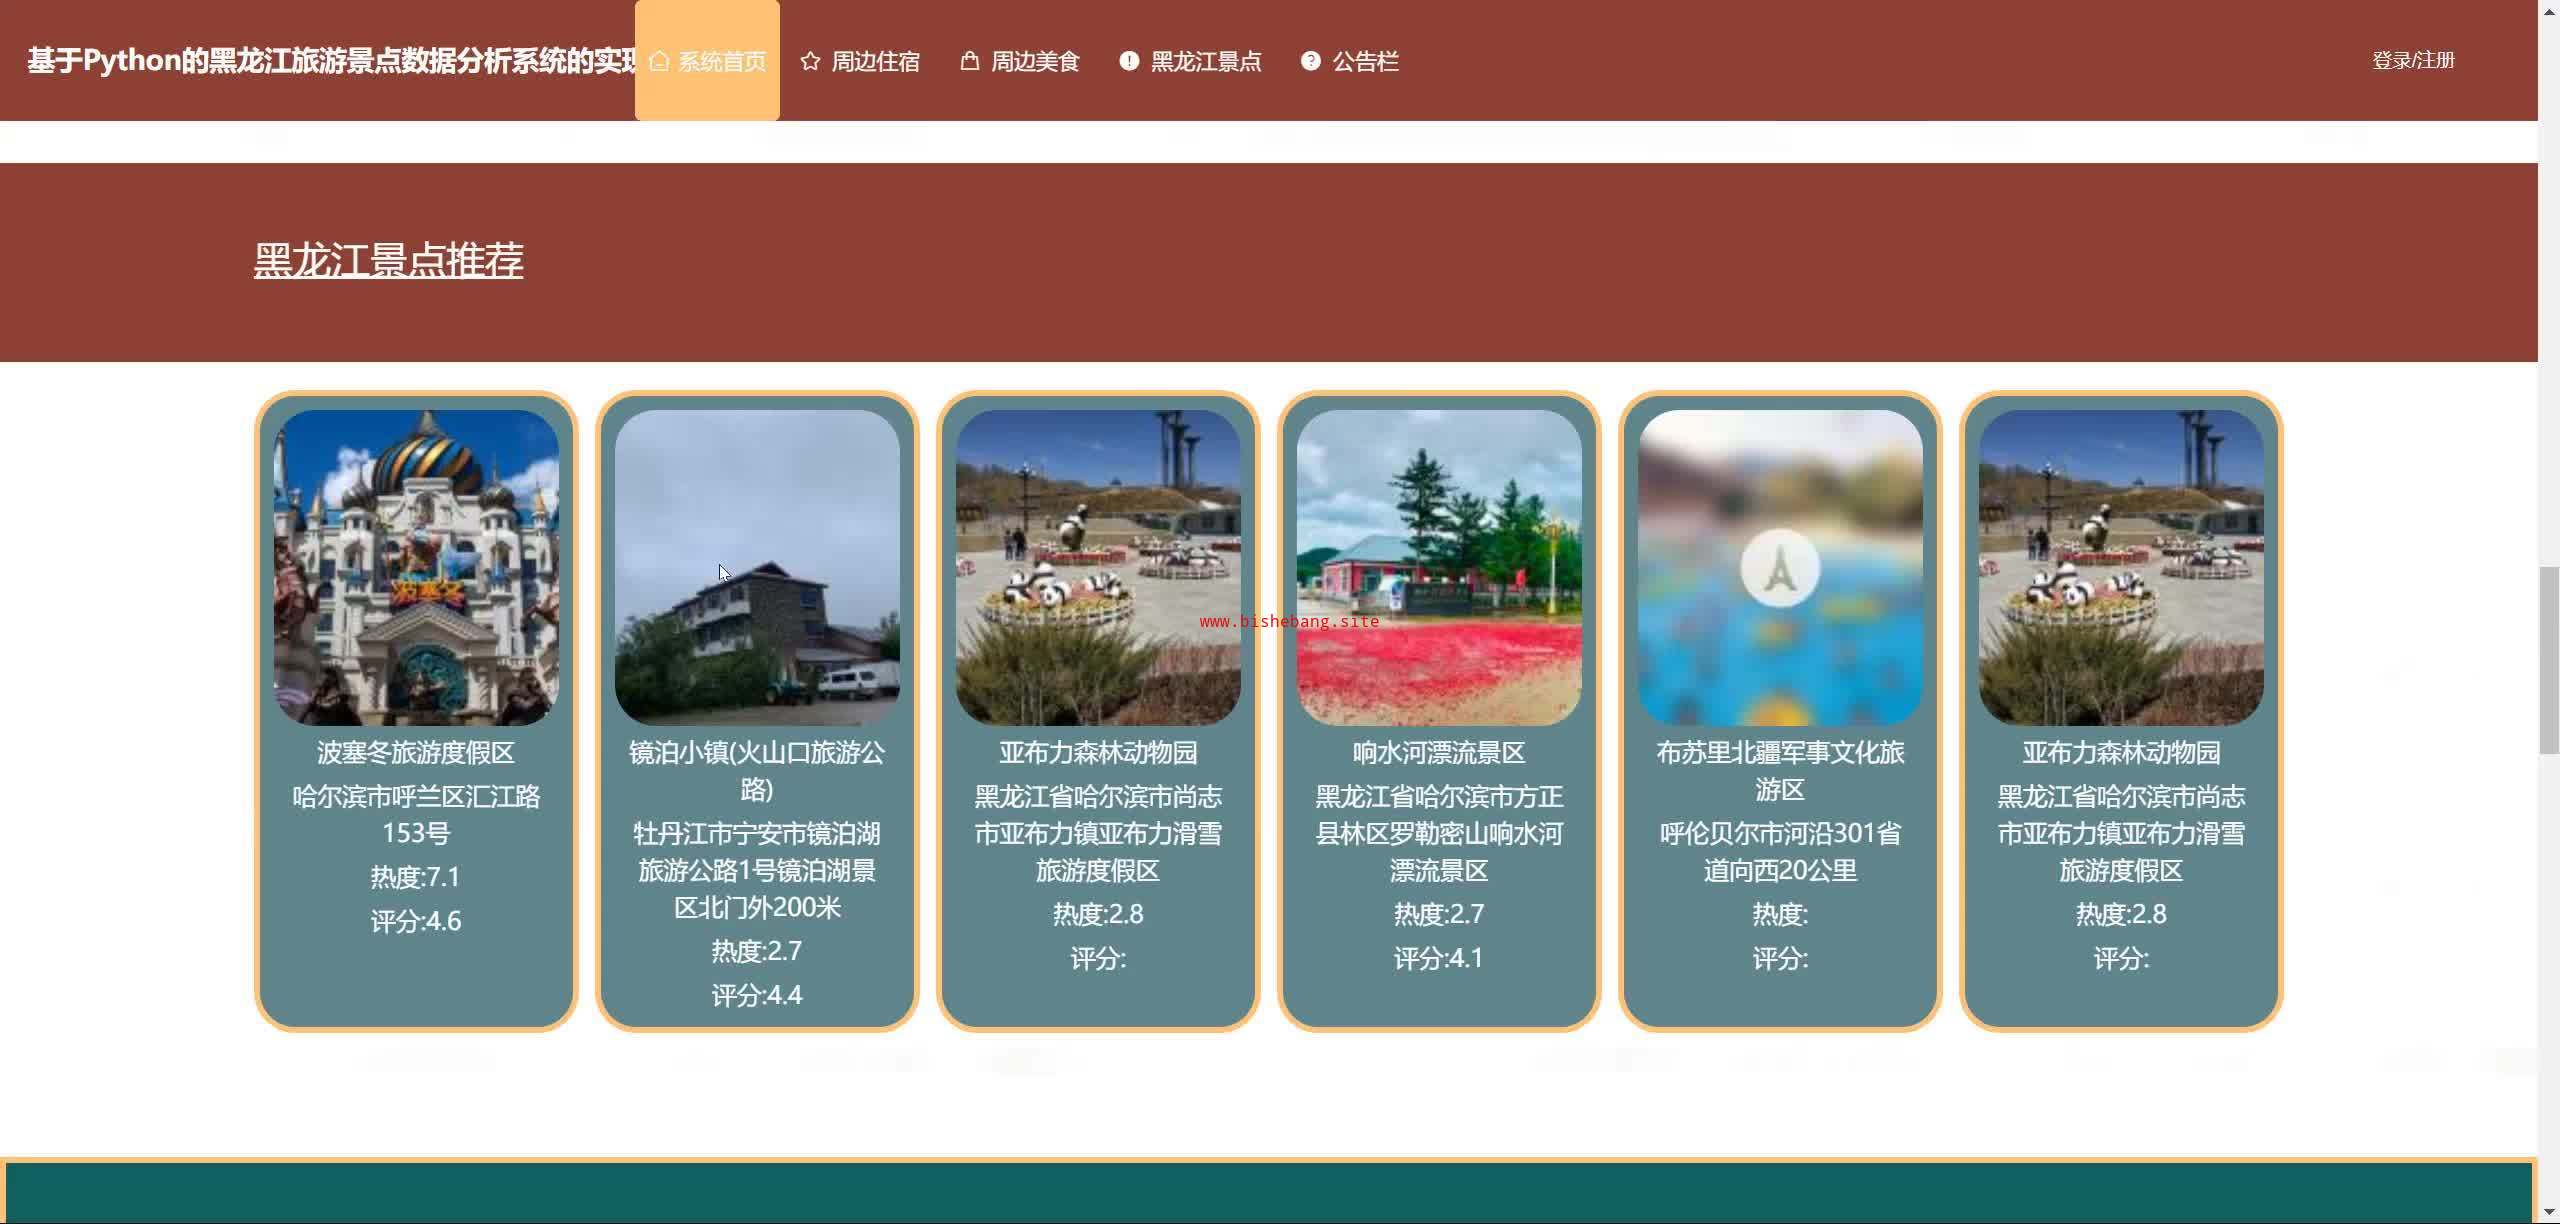The width and height of the screenshot is (2560, 1224).
Task: Click the tower placeholder icon on the 布苏里 card
Action: [x=1779, y=568]
